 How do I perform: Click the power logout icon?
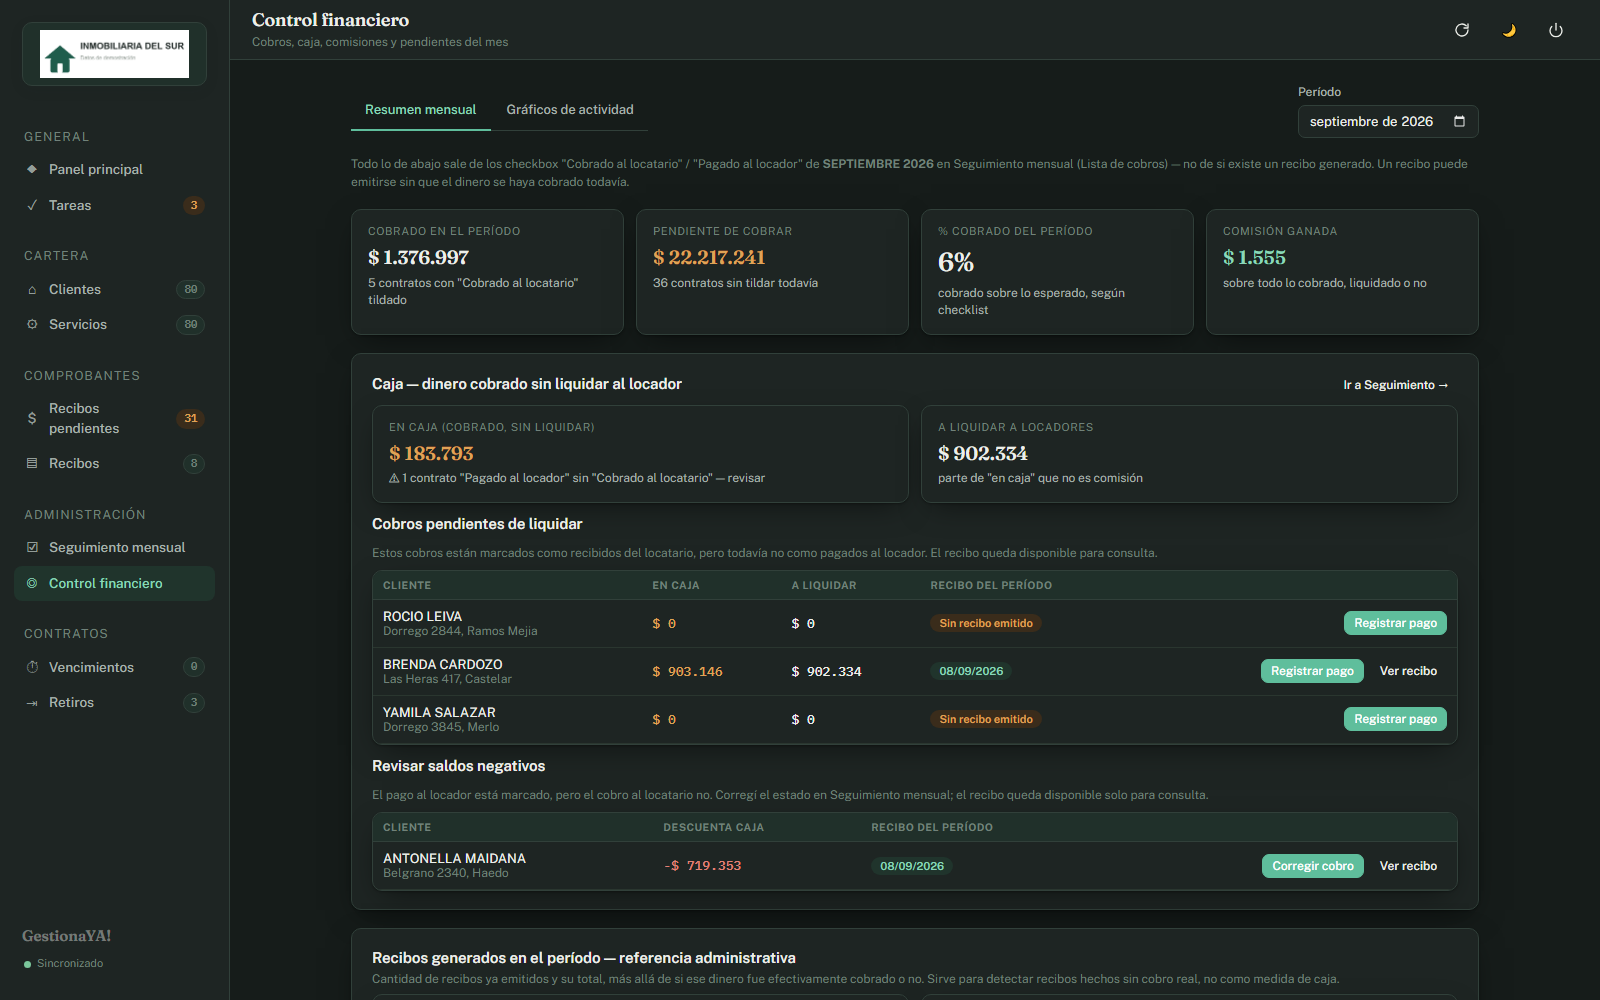pyautogui.click(x=1556, y=30)
